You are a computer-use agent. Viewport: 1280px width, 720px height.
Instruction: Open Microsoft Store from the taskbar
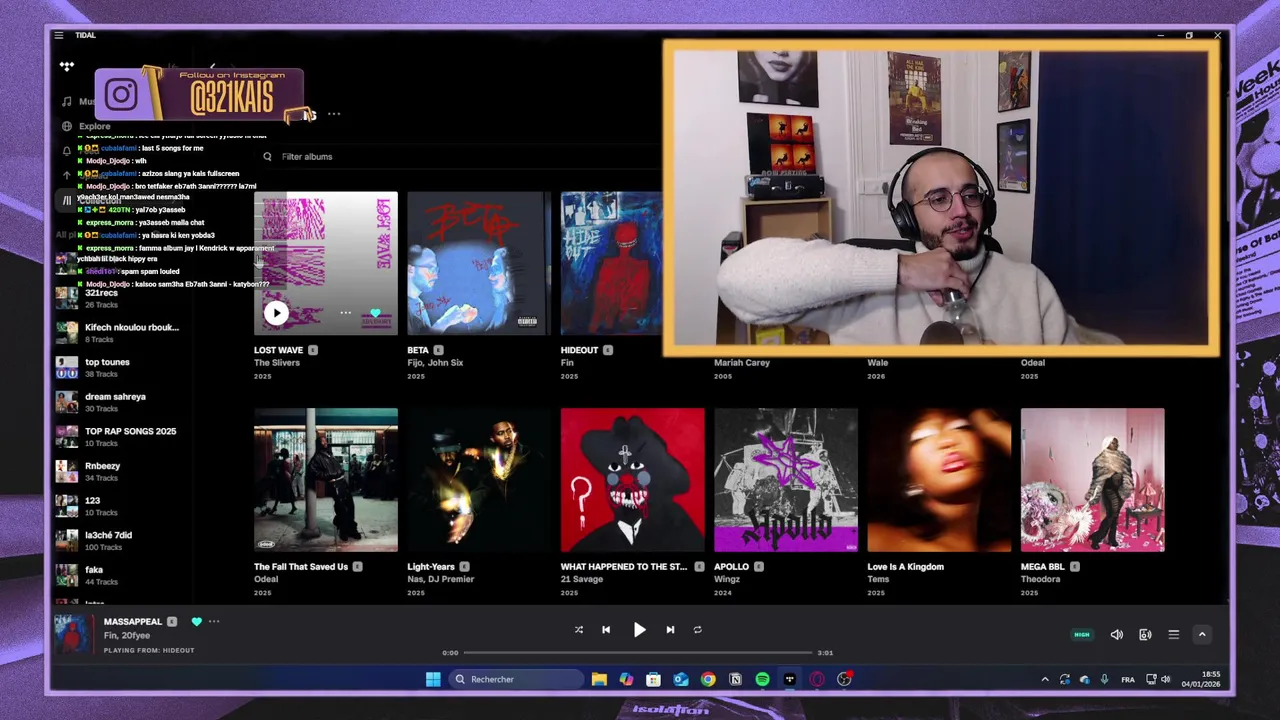[x=653, y=680]
